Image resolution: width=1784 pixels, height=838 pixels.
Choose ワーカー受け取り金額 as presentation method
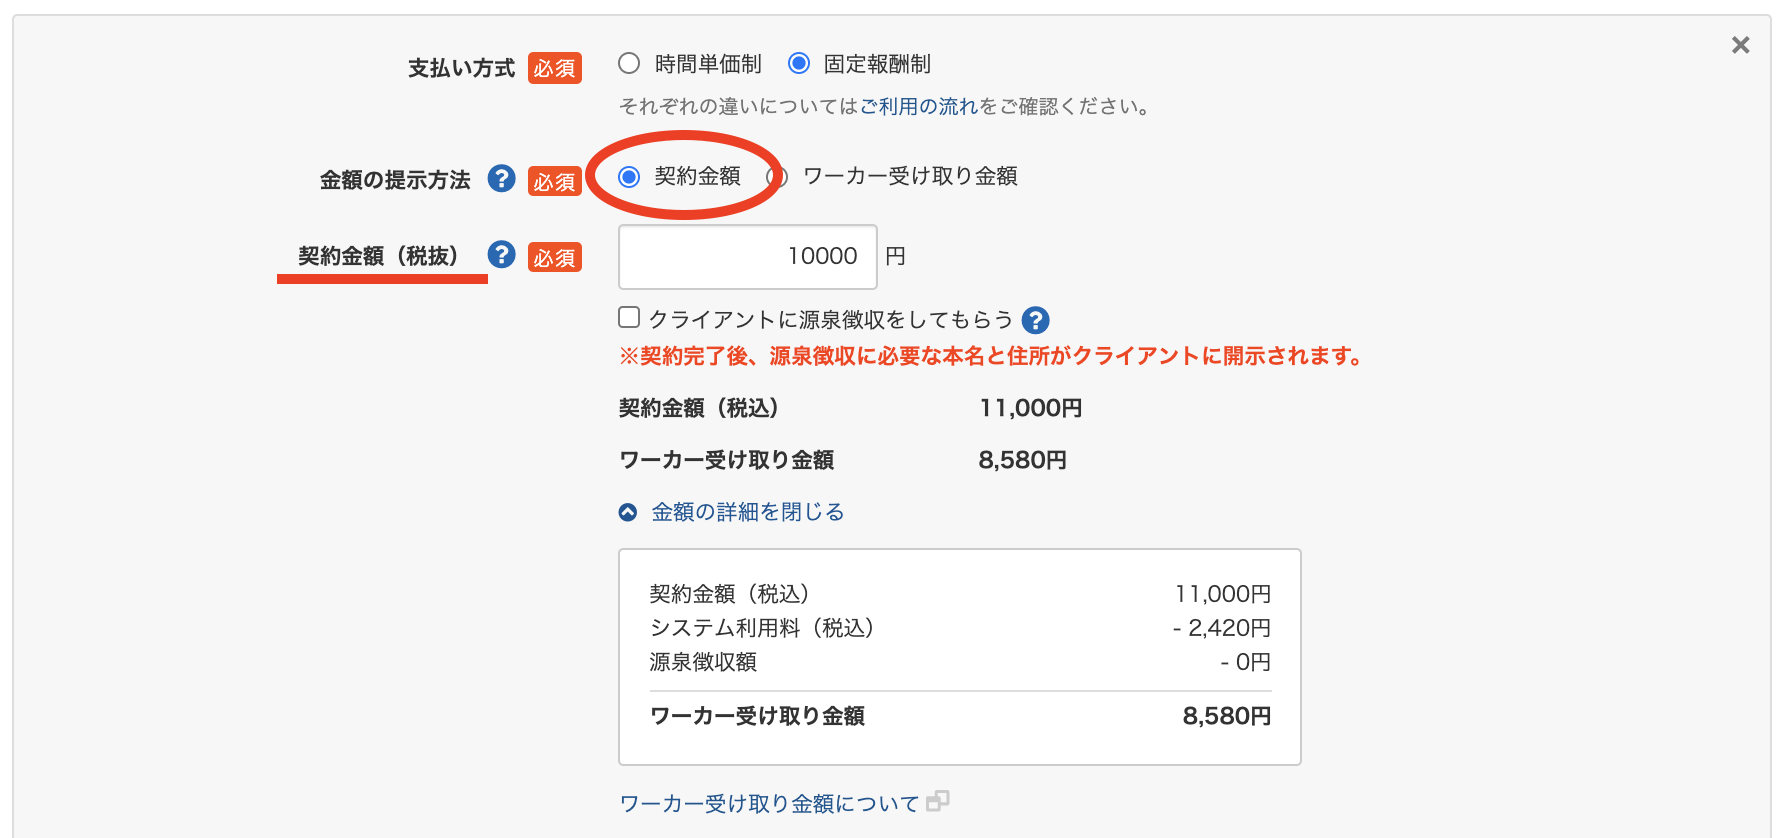[778, 177]
